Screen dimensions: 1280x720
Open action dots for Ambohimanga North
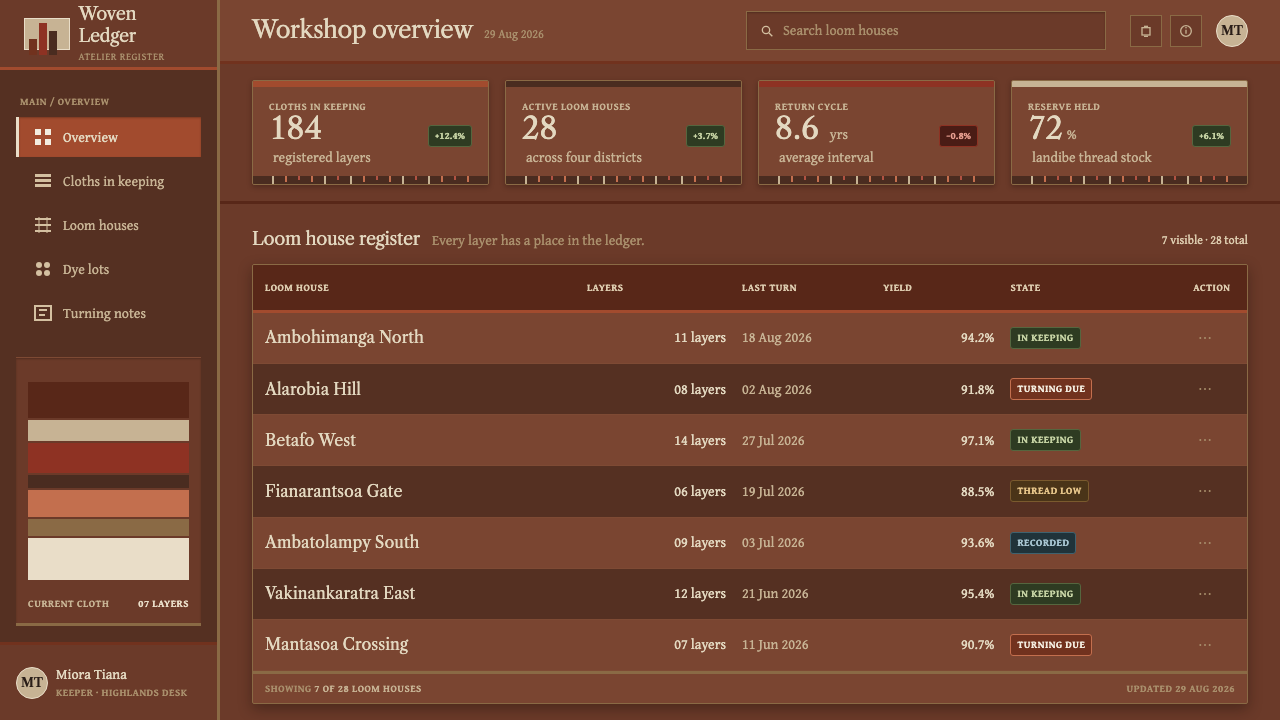click(x=1205, y=338)
